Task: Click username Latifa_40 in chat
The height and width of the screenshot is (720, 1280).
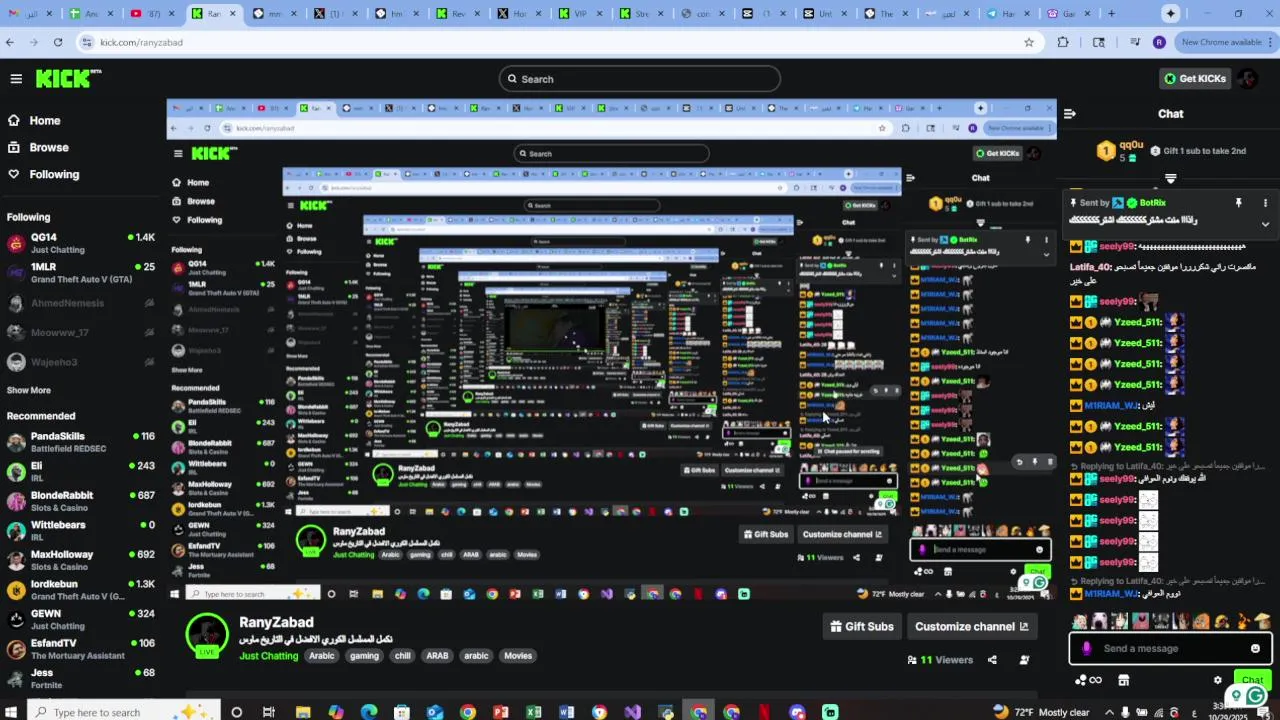Action: click(1091, 267)
